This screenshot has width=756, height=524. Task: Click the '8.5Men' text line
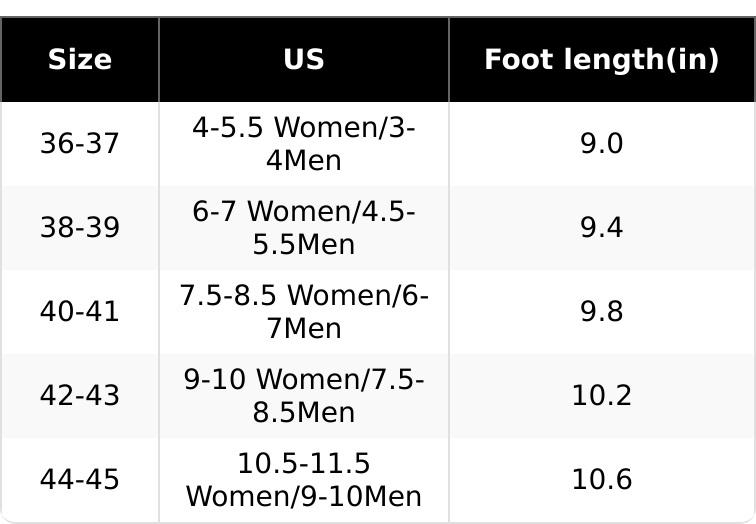click(x=304, y=412)
